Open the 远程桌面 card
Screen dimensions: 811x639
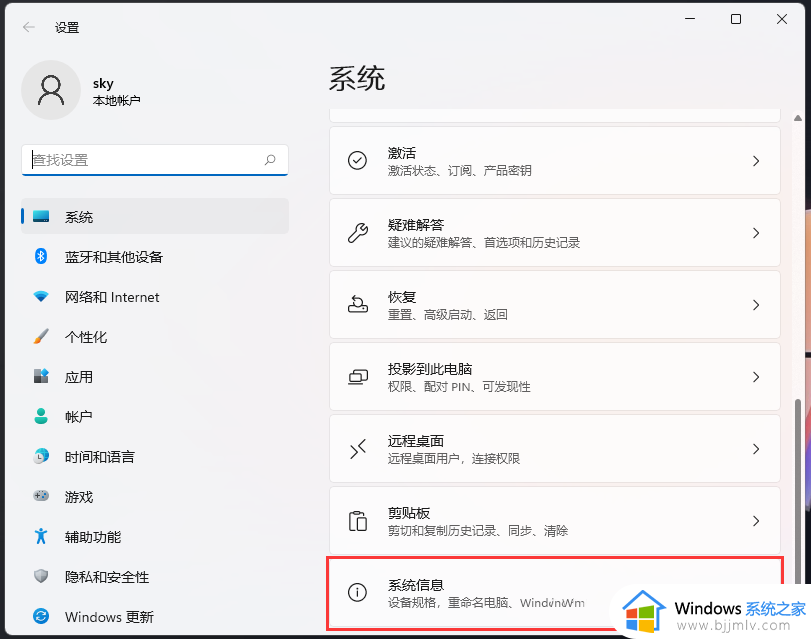[554, 449]
